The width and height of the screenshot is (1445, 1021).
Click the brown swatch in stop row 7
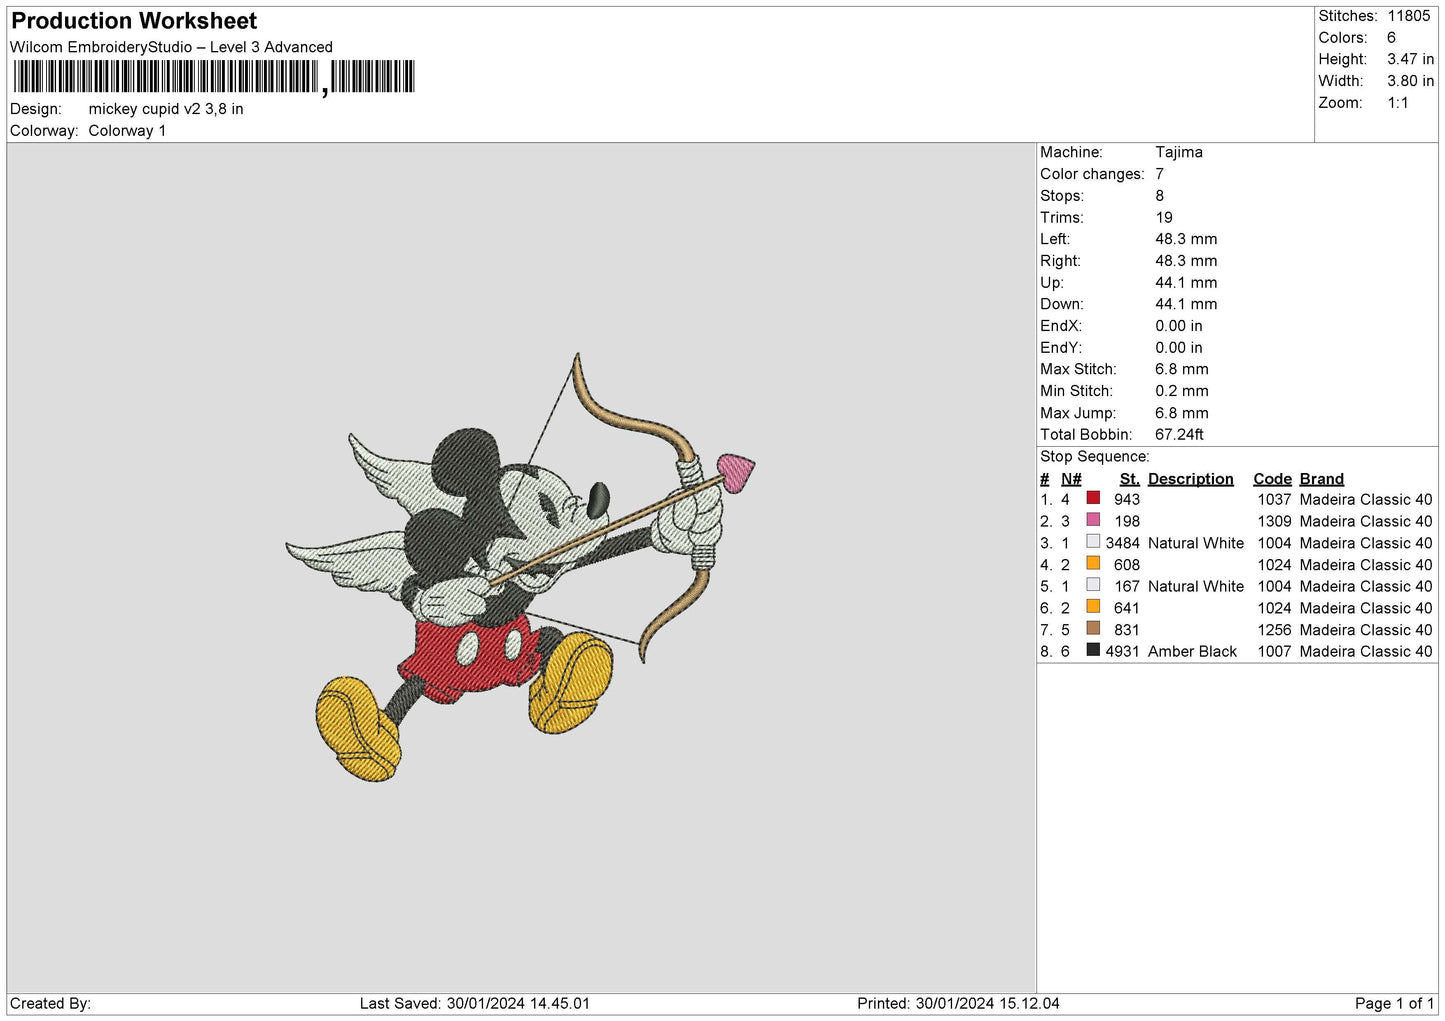click(1093, 628)
